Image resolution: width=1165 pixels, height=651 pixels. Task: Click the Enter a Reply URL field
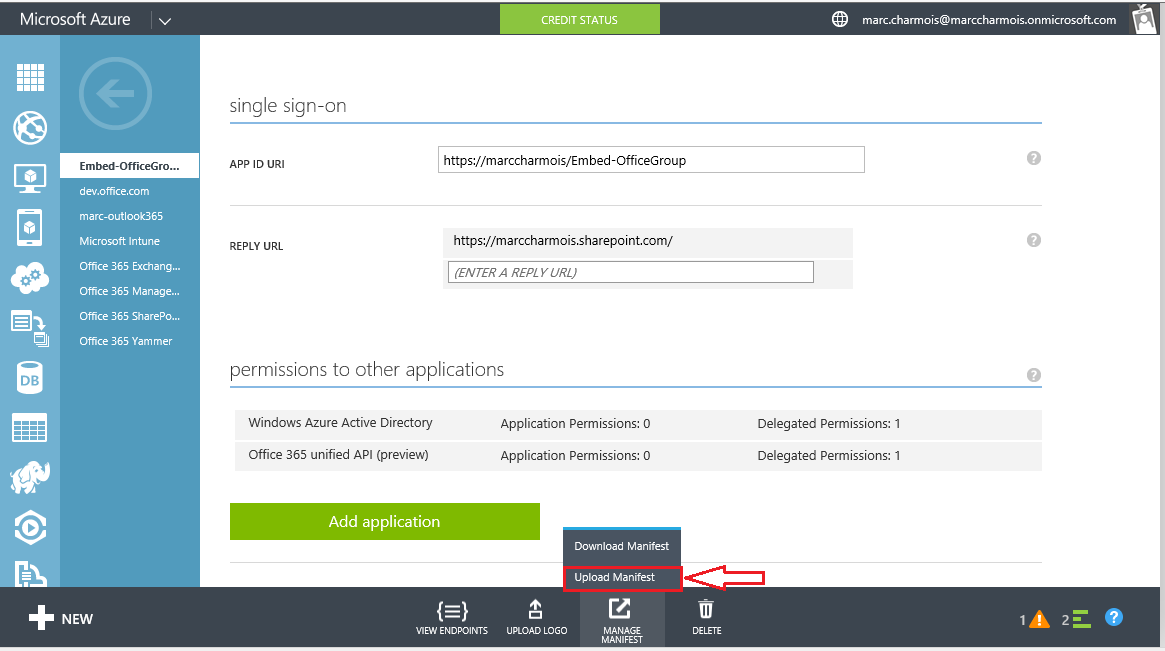631,272
